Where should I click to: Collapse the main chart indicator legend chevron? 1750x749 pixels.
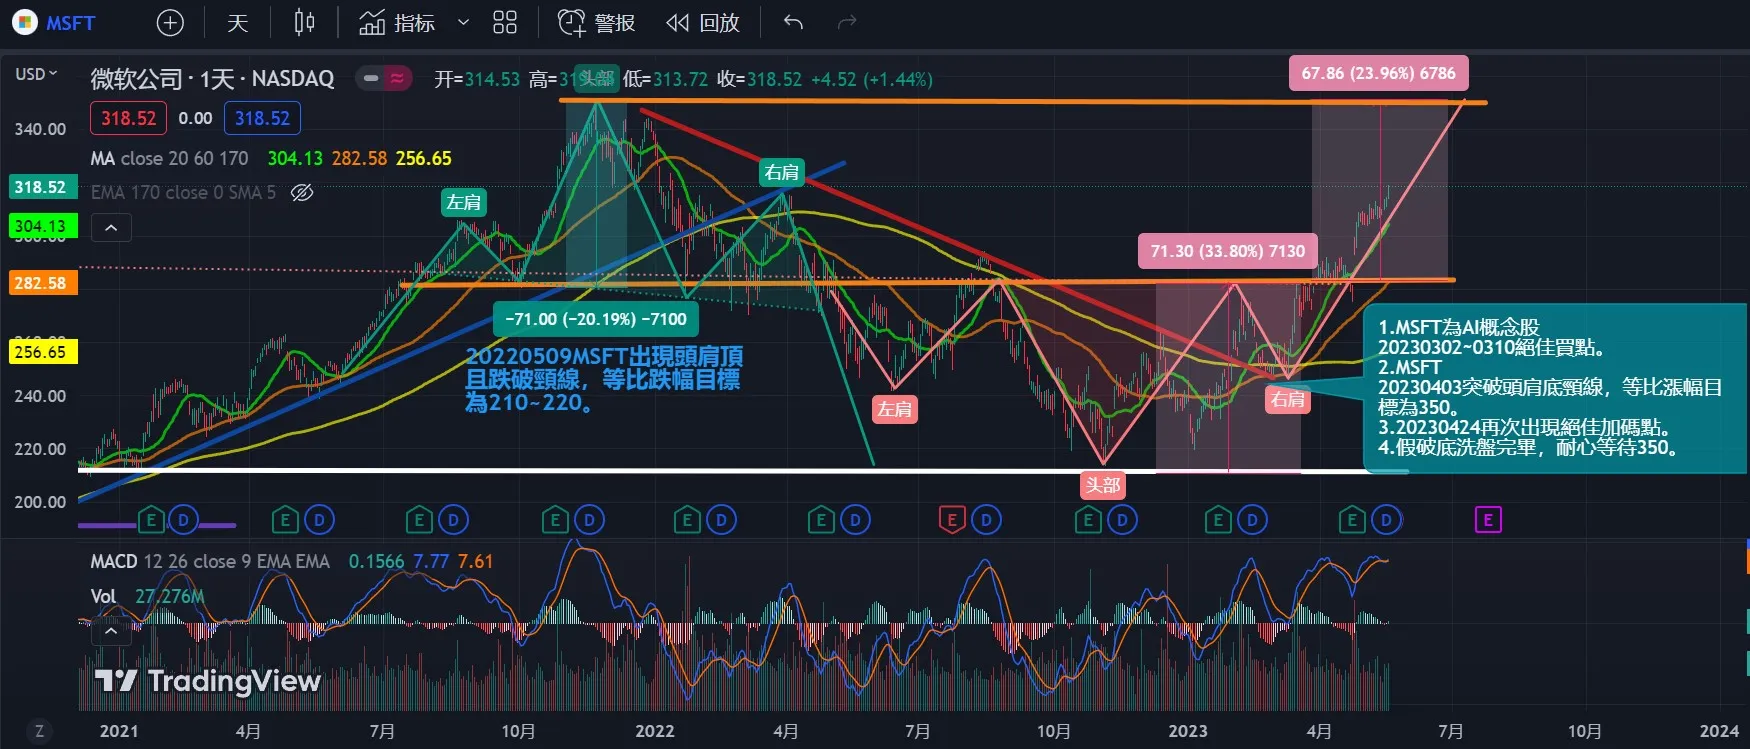coord(111,228)
